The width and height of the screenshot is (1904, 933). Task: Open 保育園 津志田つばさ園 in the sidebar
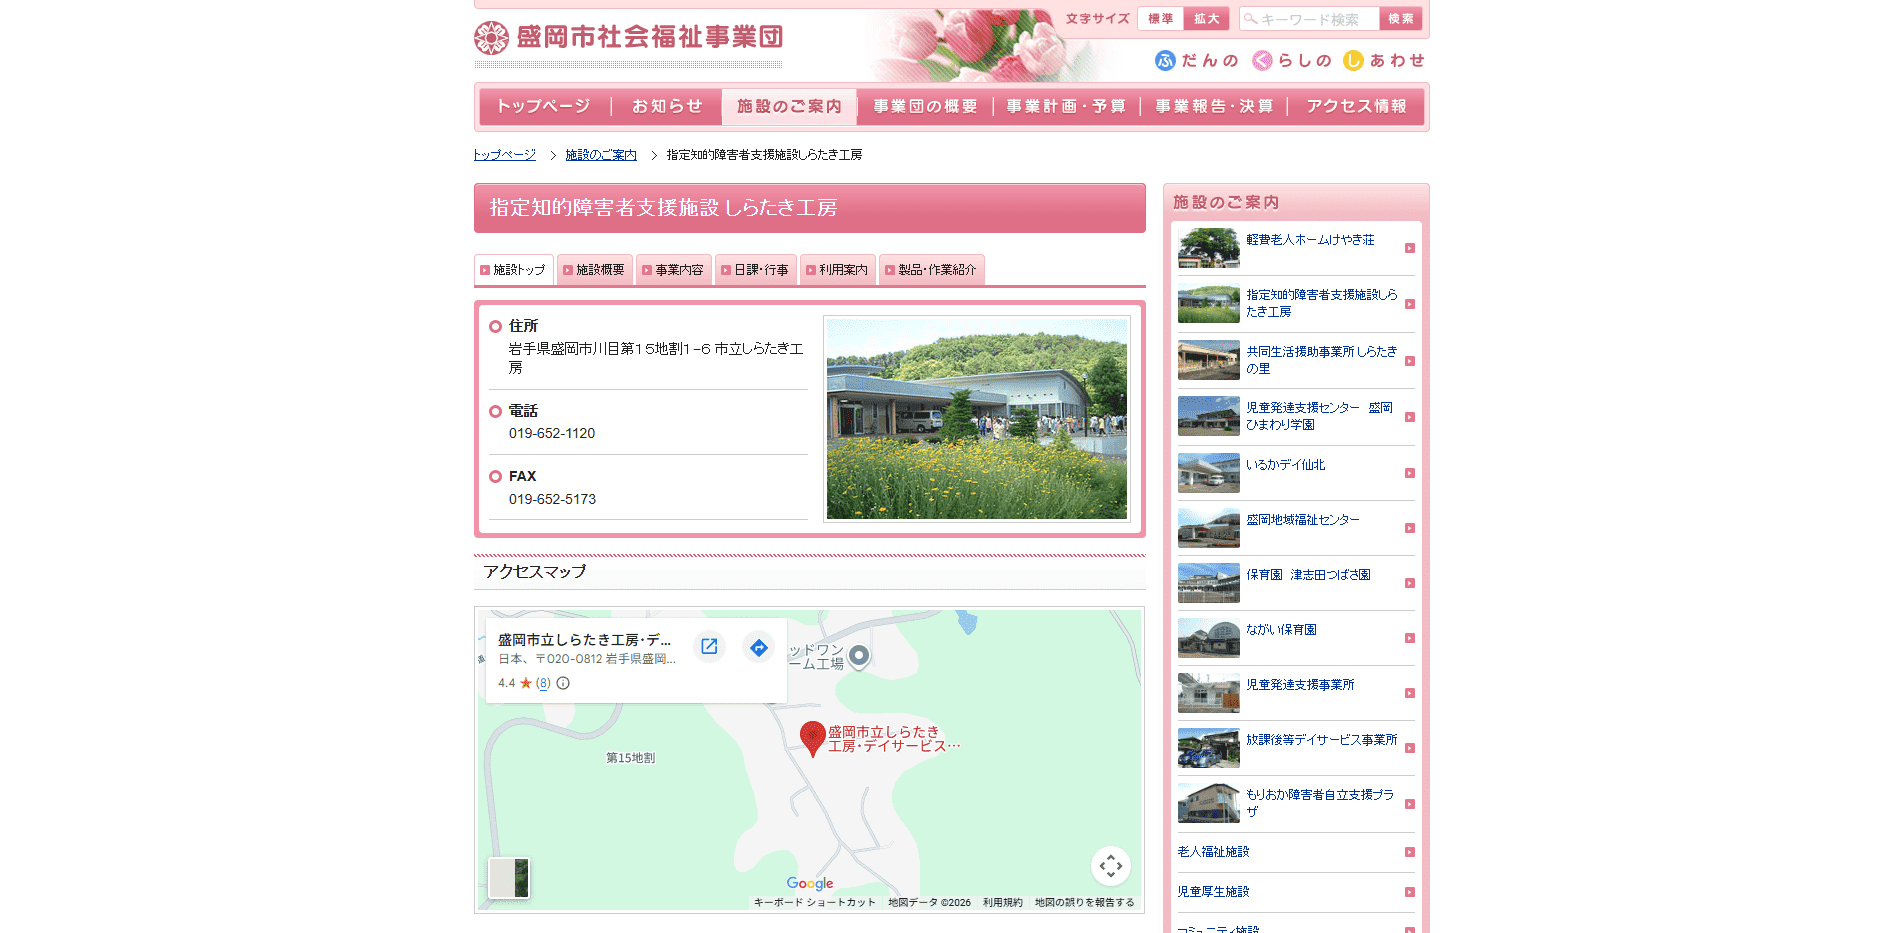[1308, 575]
